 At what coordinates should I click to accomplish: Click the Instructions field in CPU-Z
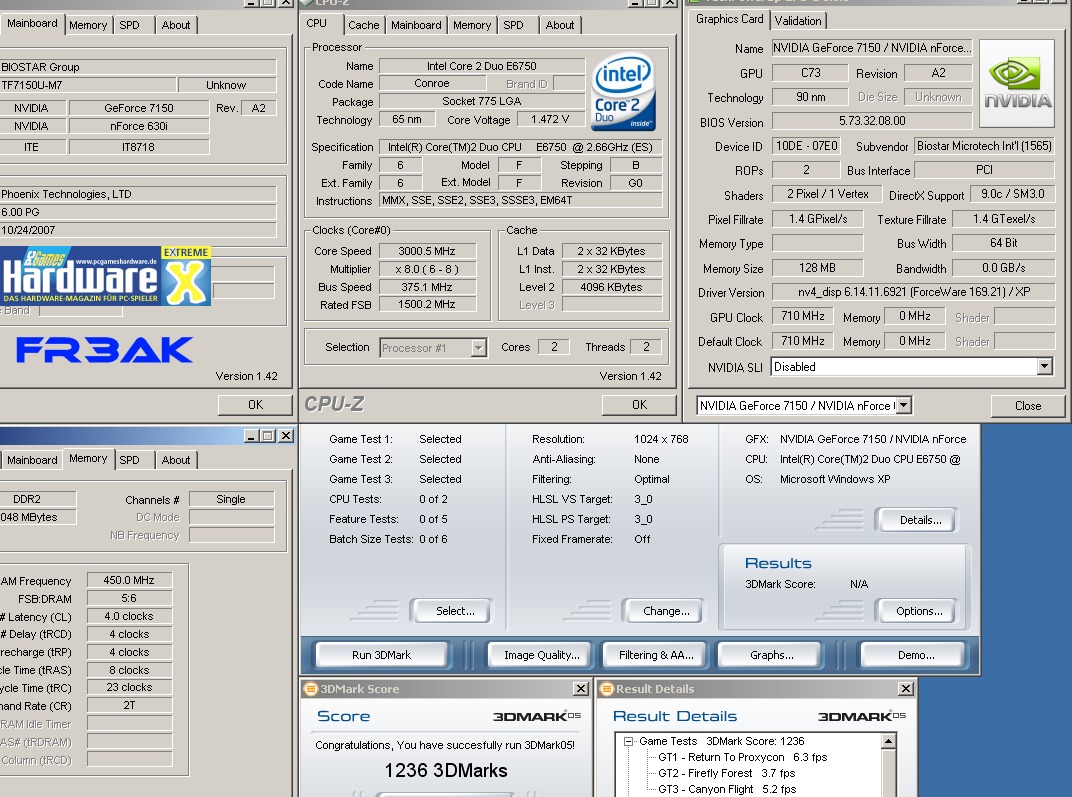click(x=520, y=200)
